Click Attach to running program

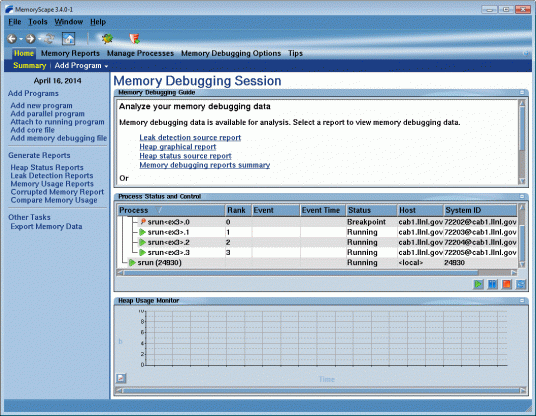point(57,122)
